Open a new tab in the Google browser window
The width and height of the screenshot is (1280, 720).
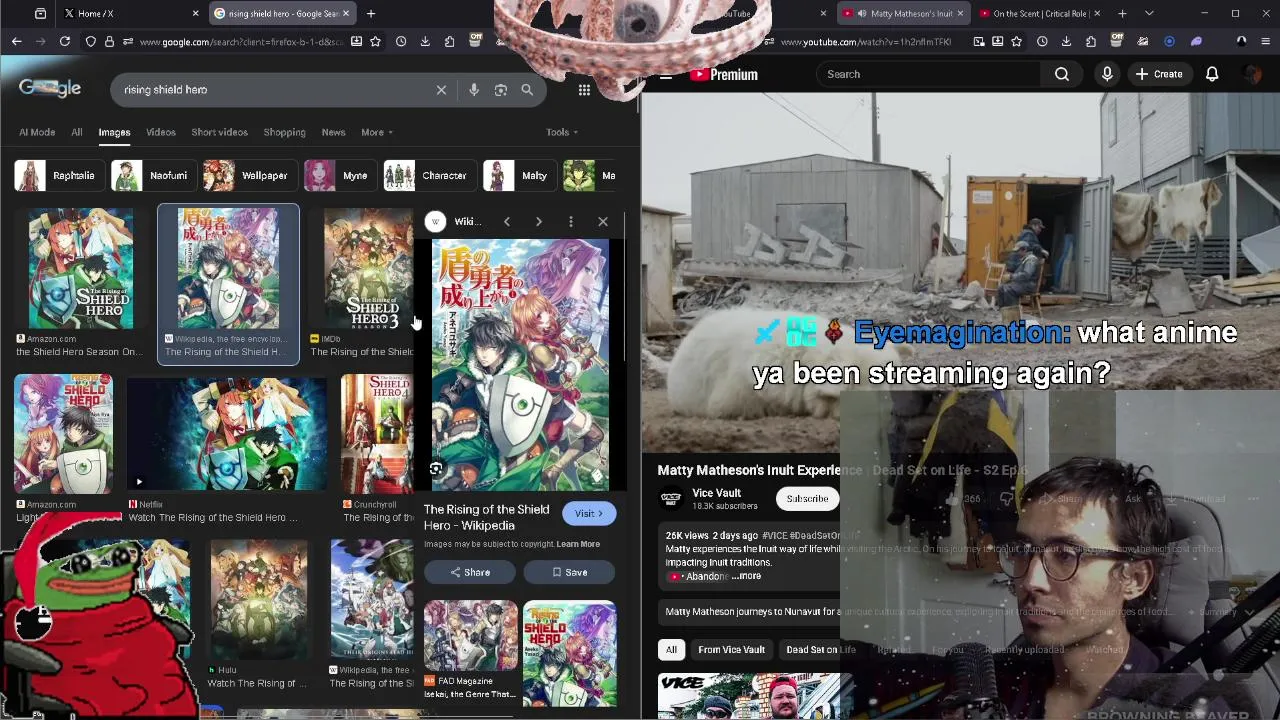371,13
